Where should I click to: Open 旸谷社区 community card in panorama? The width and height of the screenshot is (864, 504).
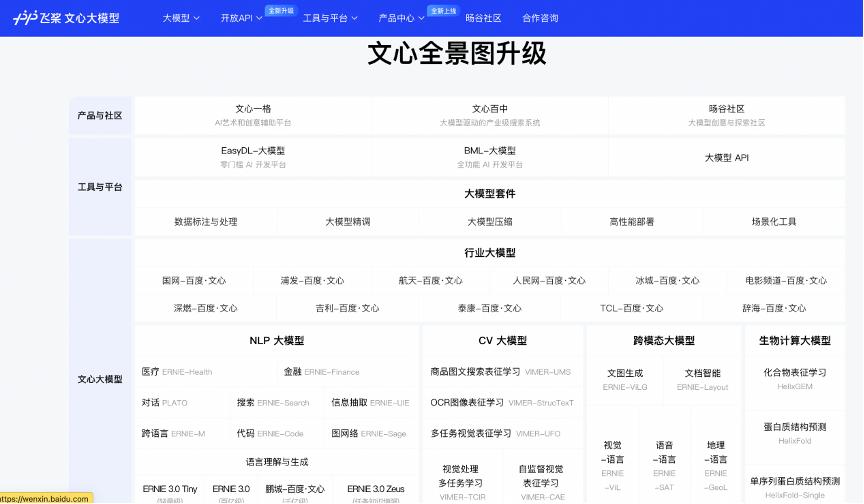click(726, 115)
